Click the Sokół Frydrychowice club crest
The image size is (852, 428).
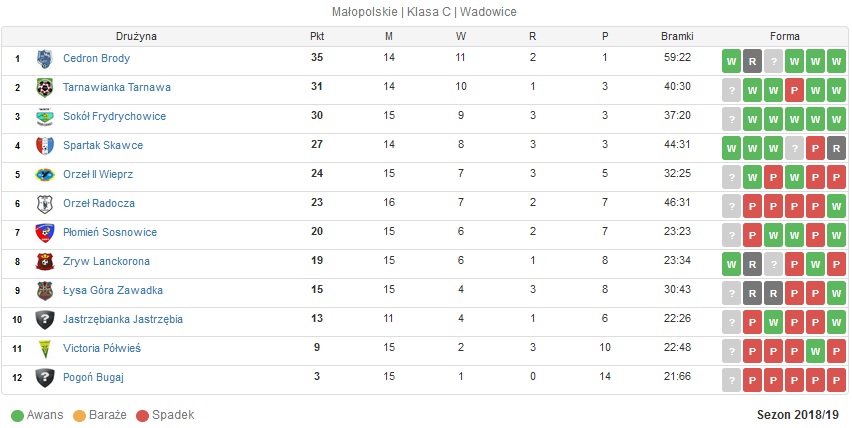pos(45,116)
